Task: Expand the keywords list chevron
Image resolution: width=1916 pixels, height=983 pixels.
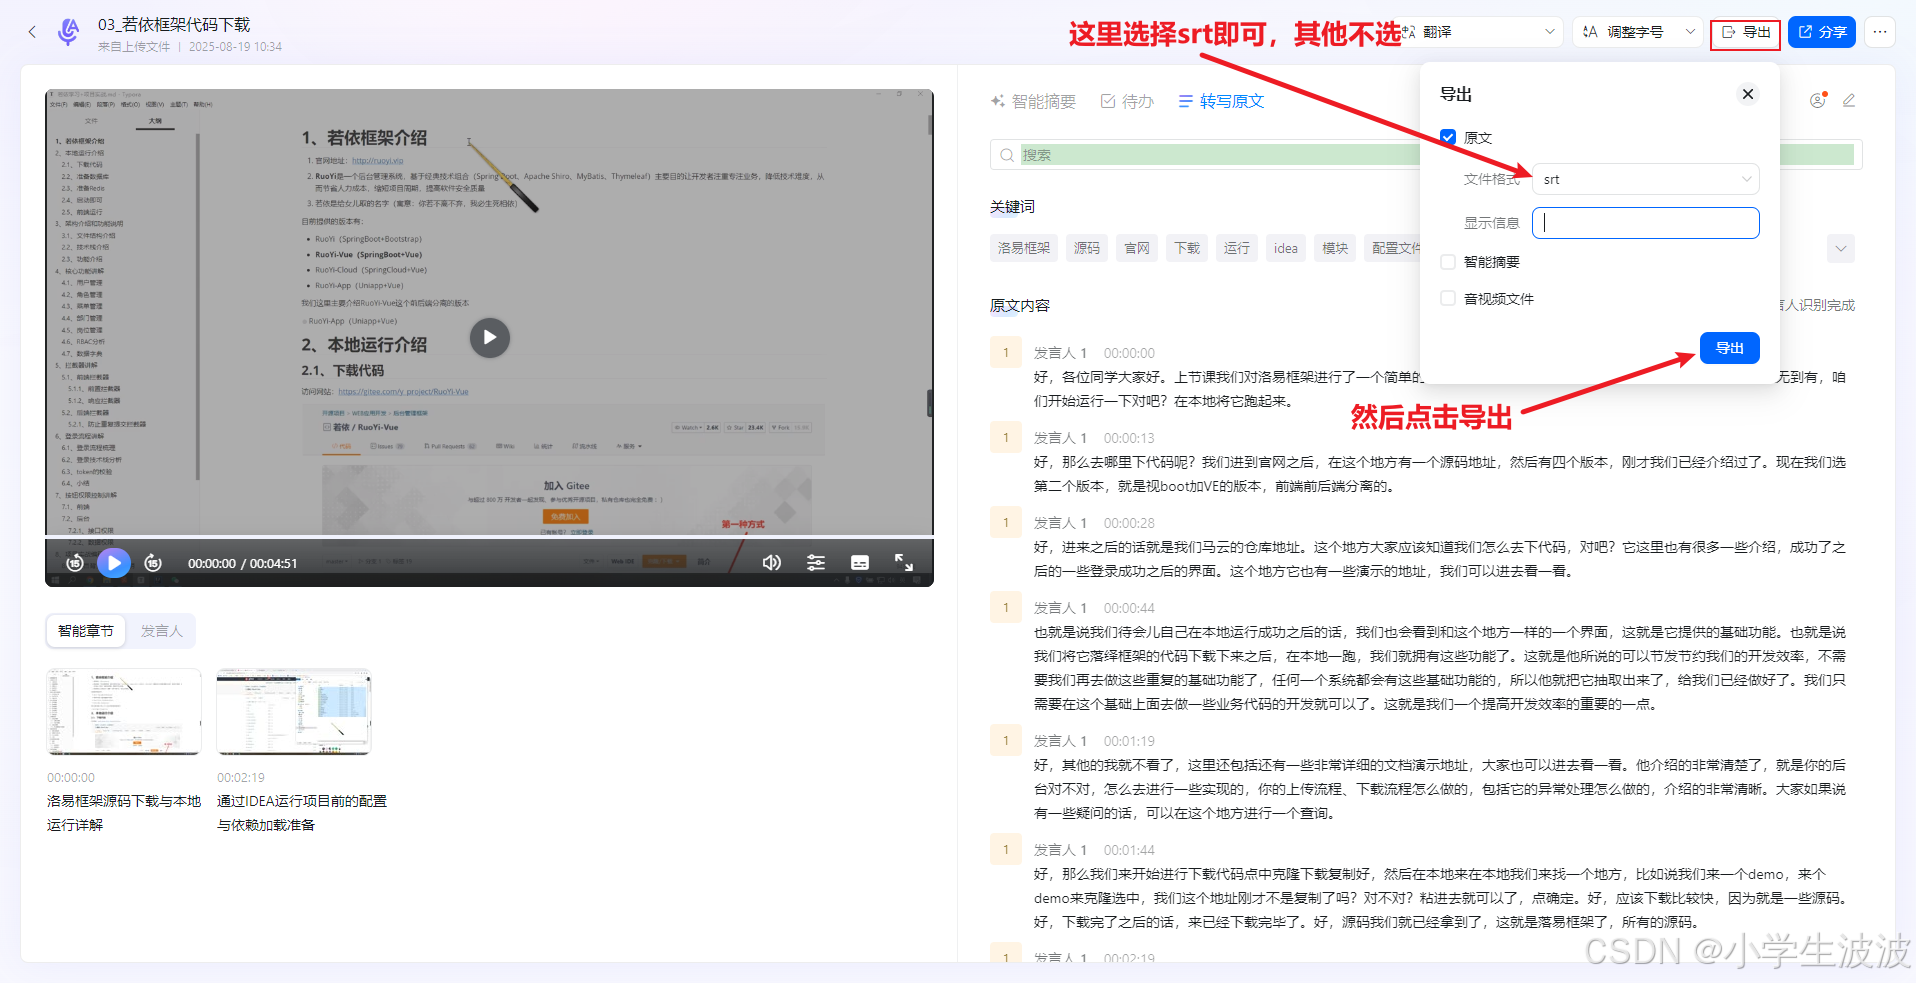Action: tap(1841, 249)
